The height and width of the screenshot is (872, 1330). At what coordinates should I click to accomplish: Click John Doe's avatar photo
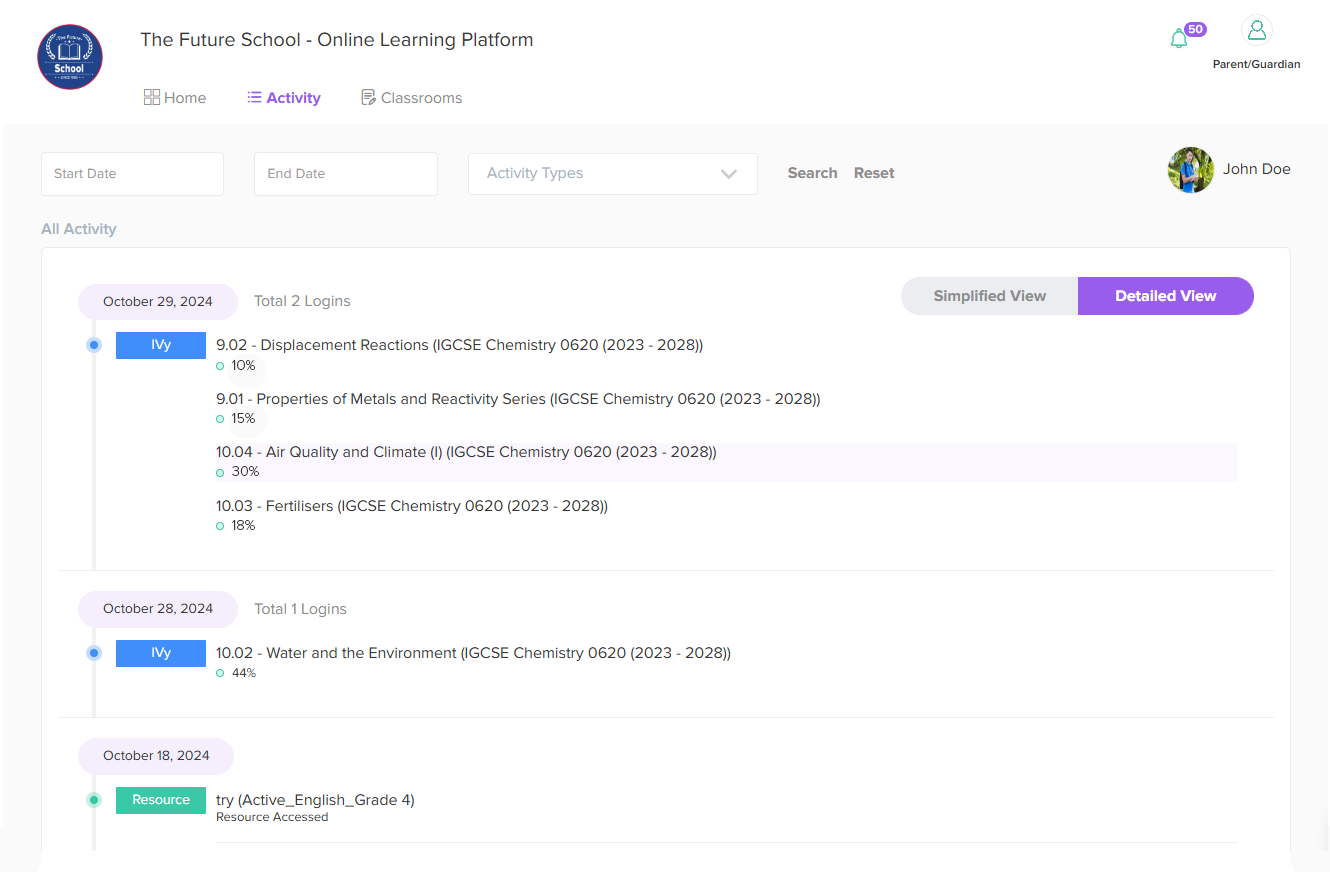pos(1190,170)
